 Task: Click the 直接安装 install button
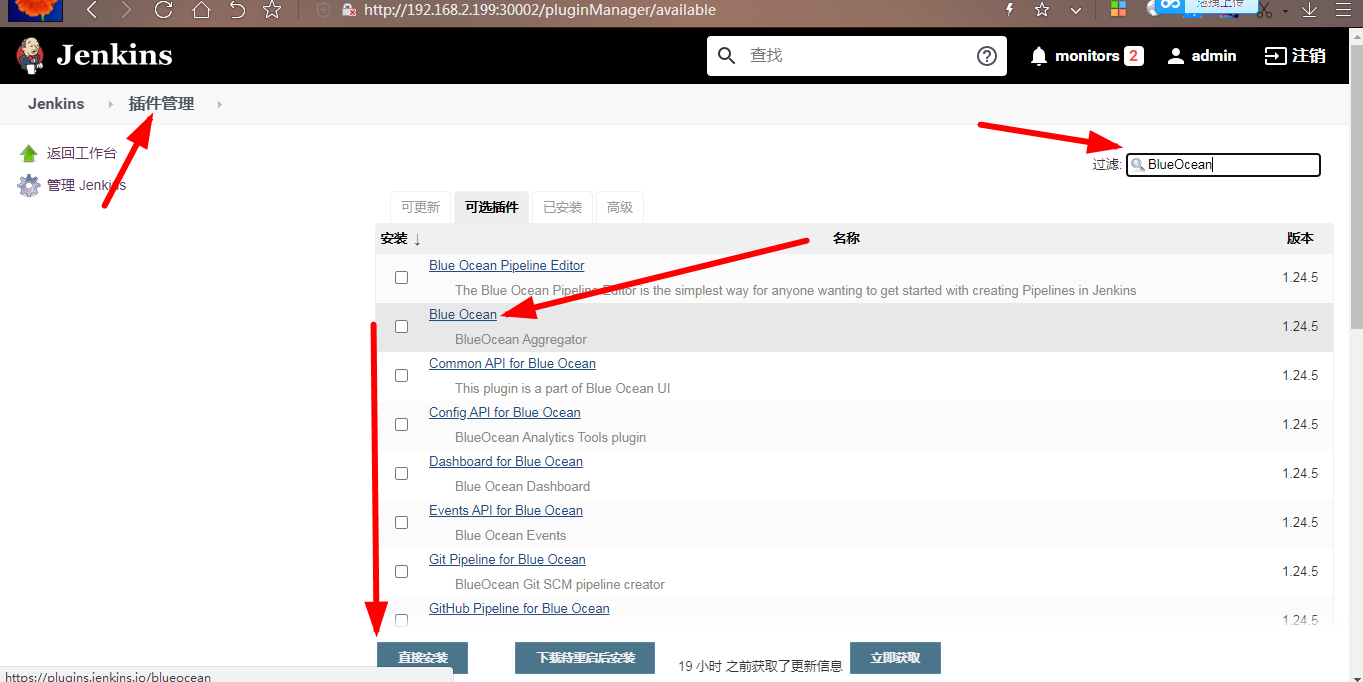click(422, 658)
